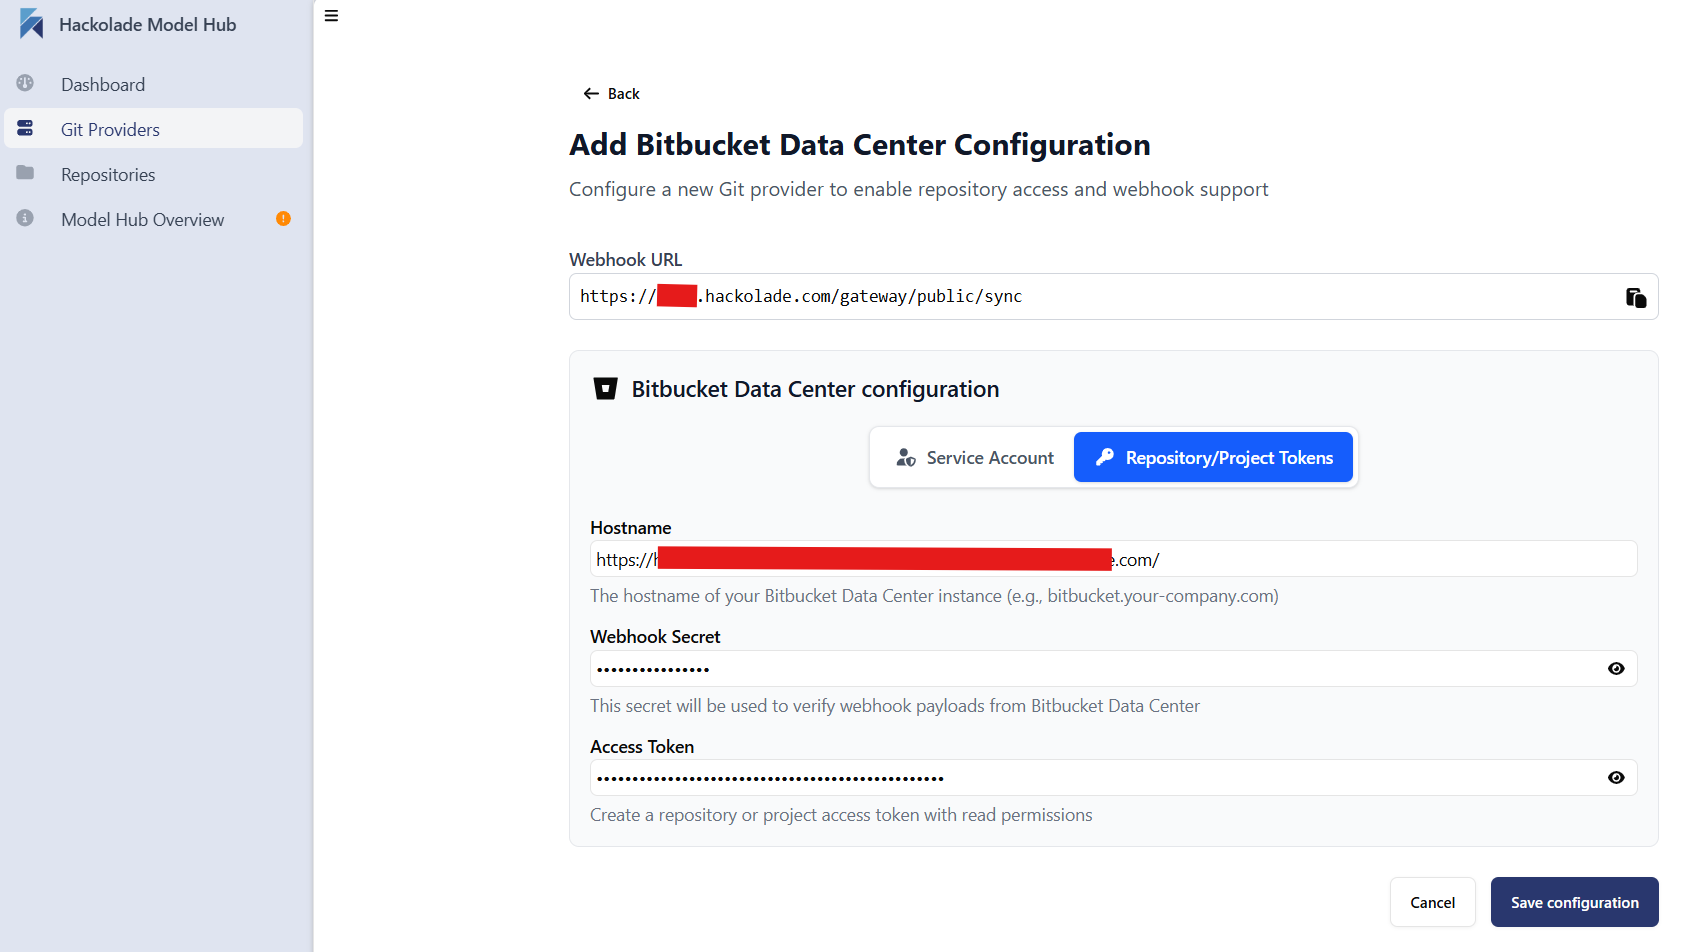Screen dimensions: 1707x952
Task: Show the Access Token value
Action: point(1616,777)
